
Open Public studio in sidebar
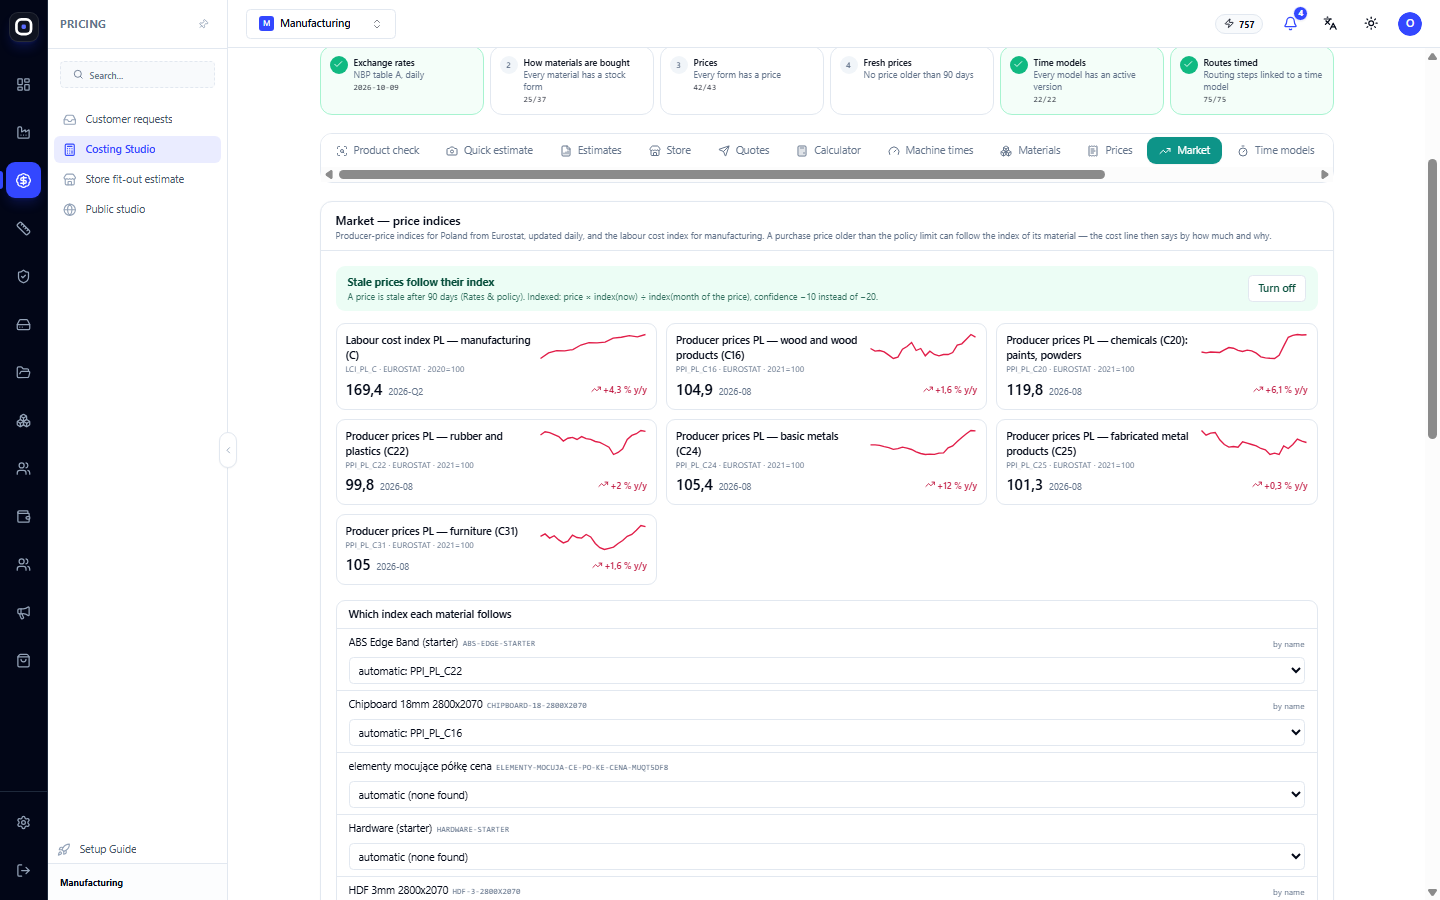click(138, 209)
